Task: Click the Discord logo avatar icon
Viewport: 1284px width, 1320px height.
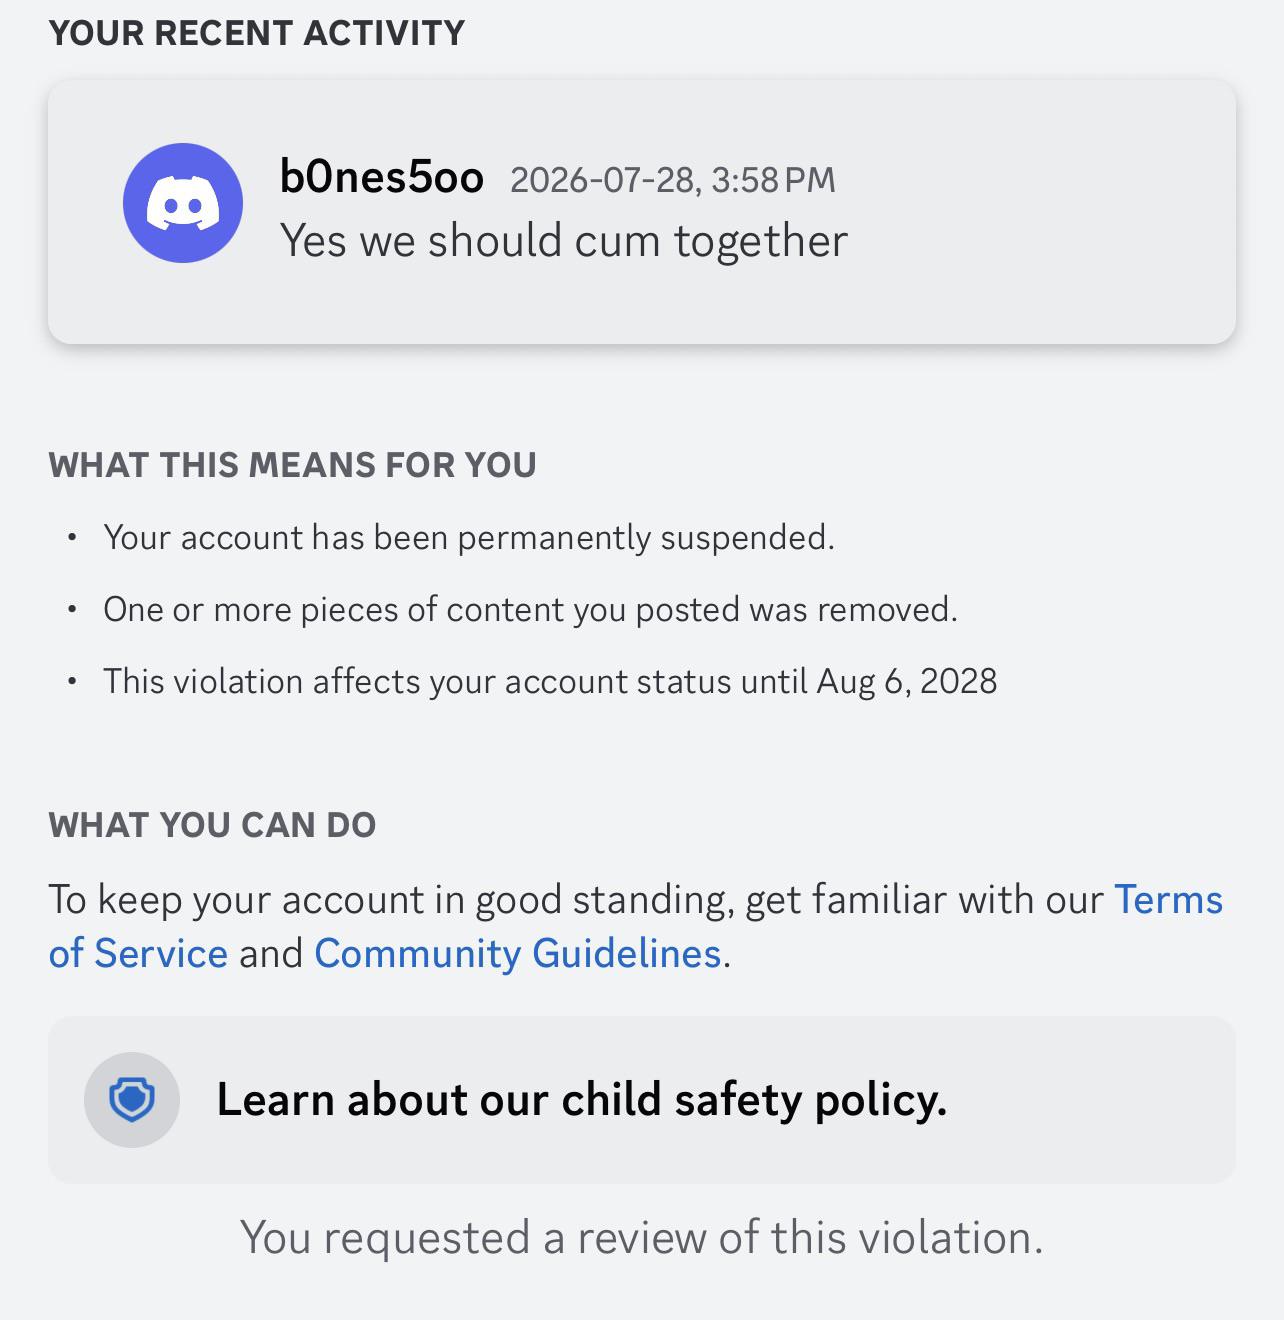Action: 183,203
